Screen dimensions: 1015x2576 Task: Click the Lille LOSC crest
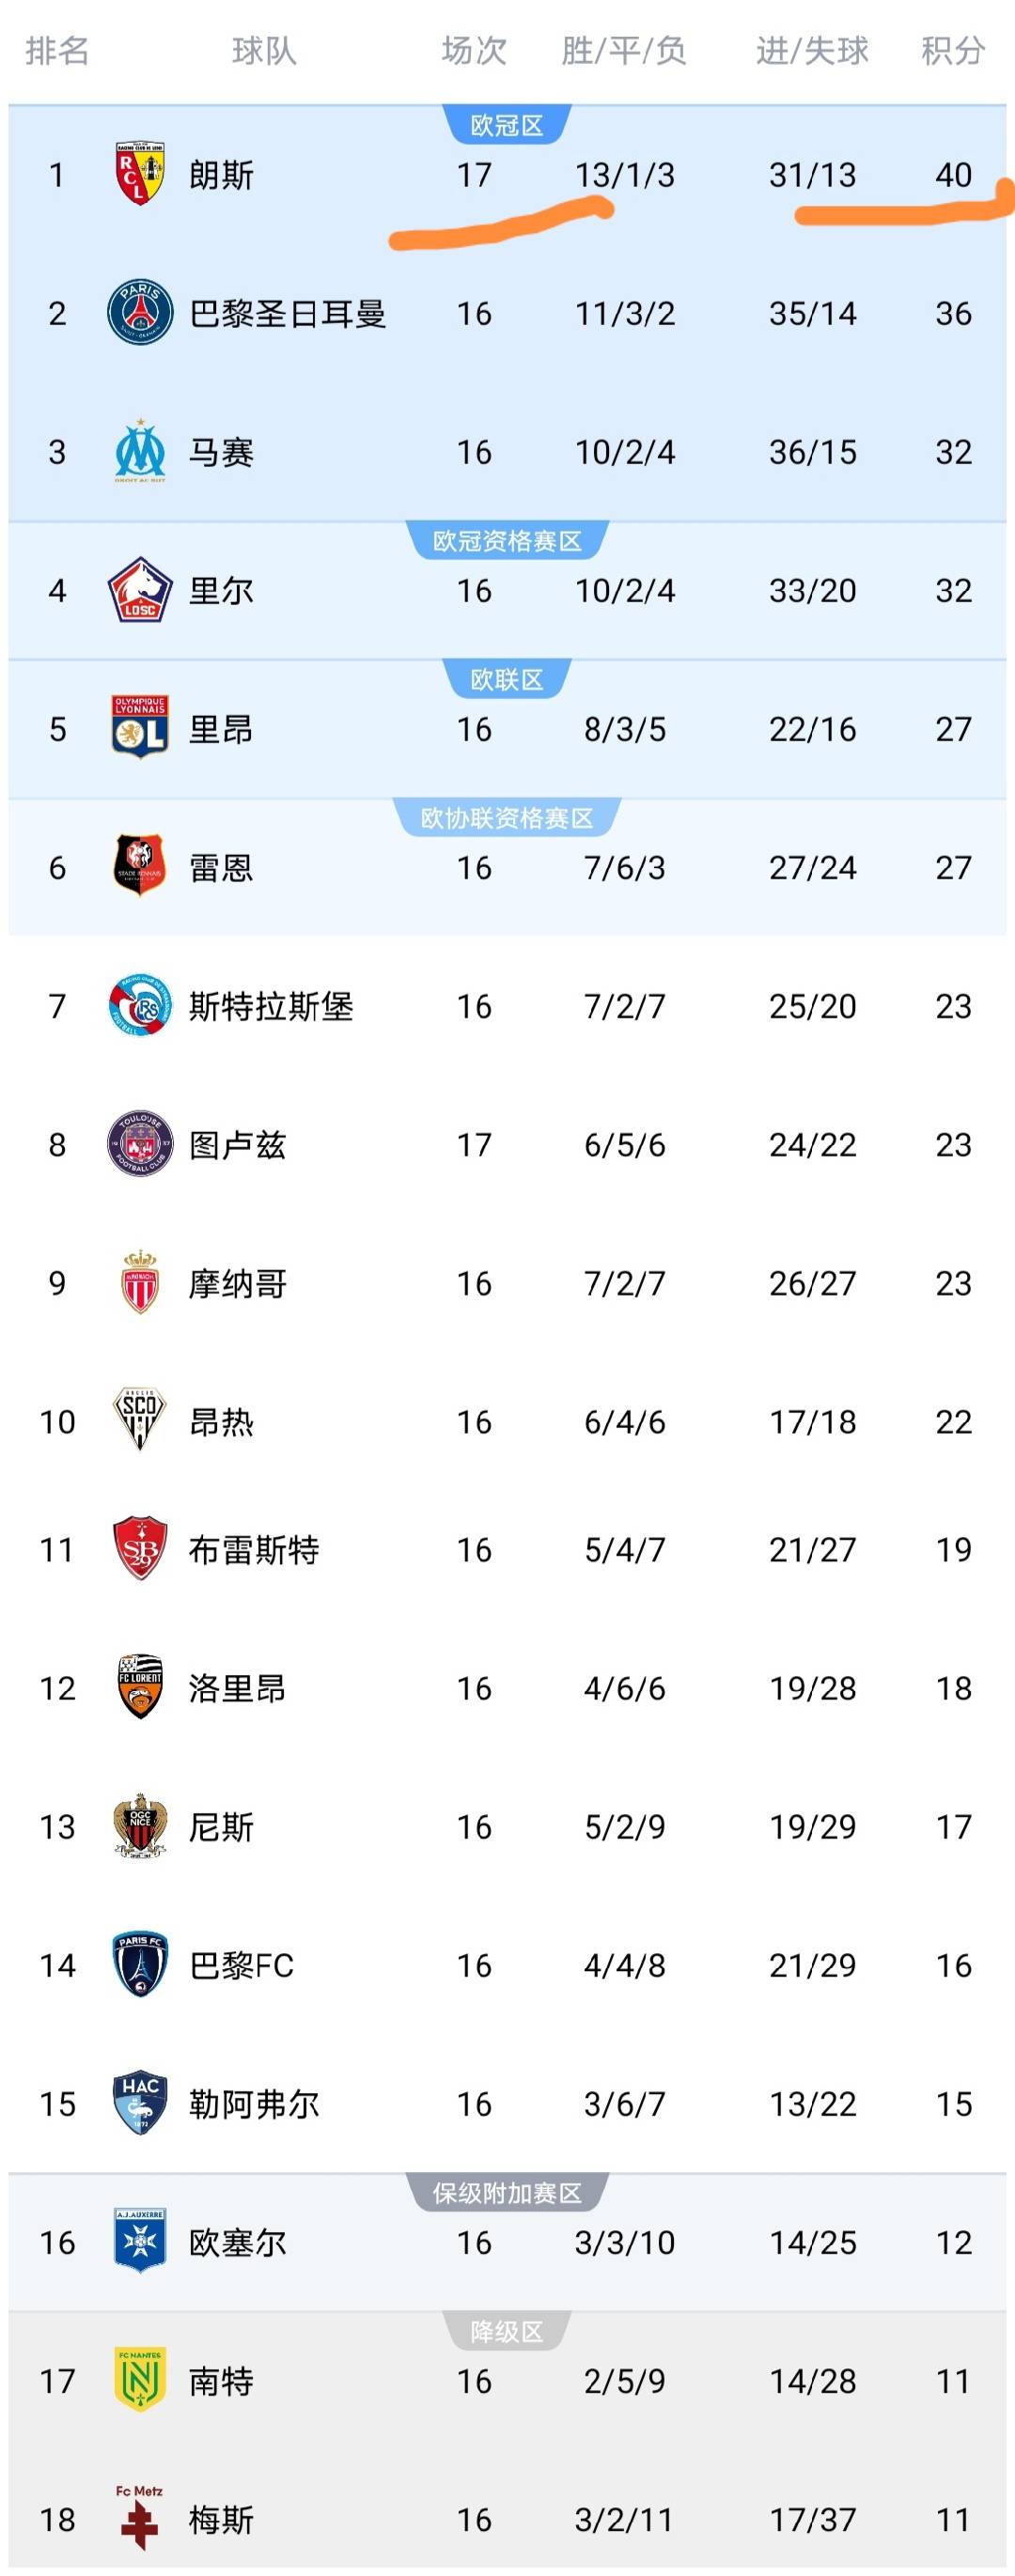tap(139, 590)
